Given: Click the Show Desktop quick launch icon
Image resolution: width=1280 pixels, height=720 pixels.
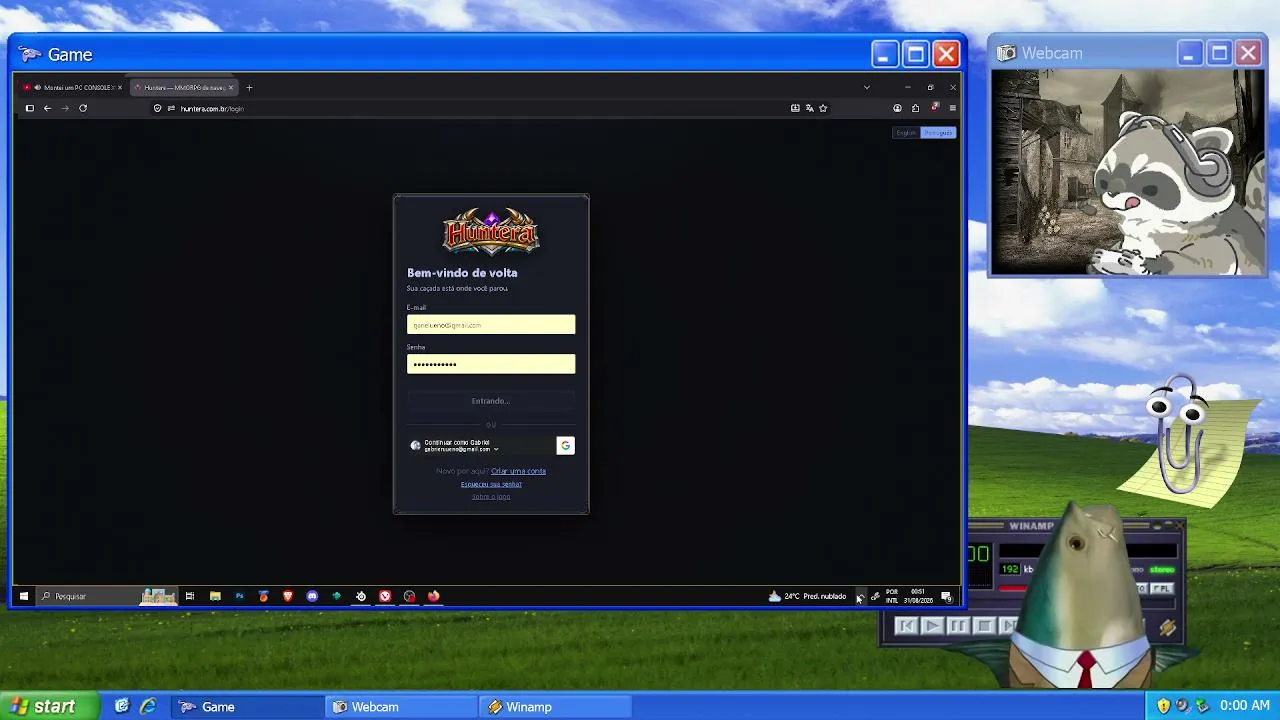Looking at the screenshot, I should (x=122, y=706).
